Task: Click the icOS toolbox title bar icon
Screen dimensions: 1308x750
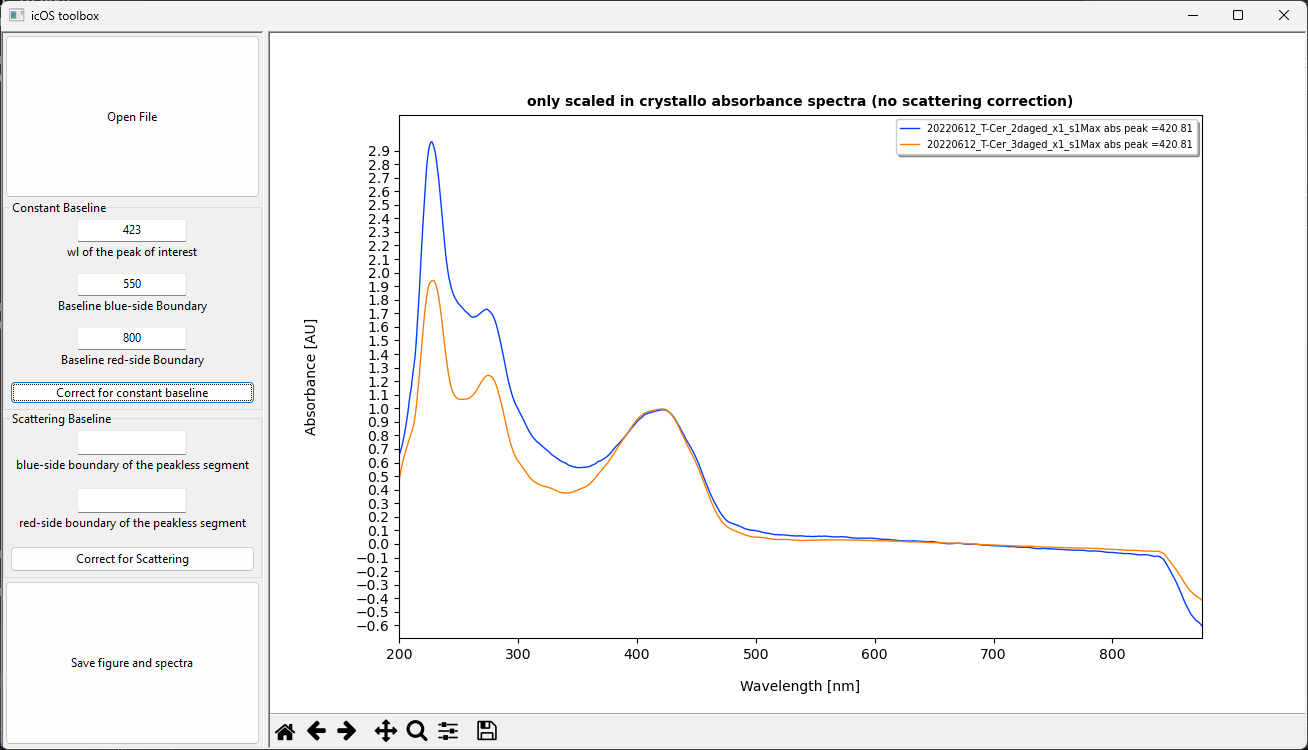Action: click(x=14, y=15)
